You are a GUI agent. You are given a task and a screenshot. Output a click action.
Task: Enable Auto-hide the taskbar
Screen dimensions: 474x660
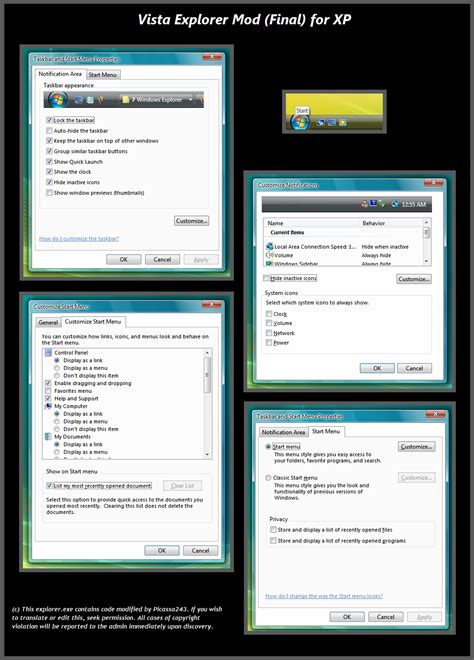coord(49,130)
